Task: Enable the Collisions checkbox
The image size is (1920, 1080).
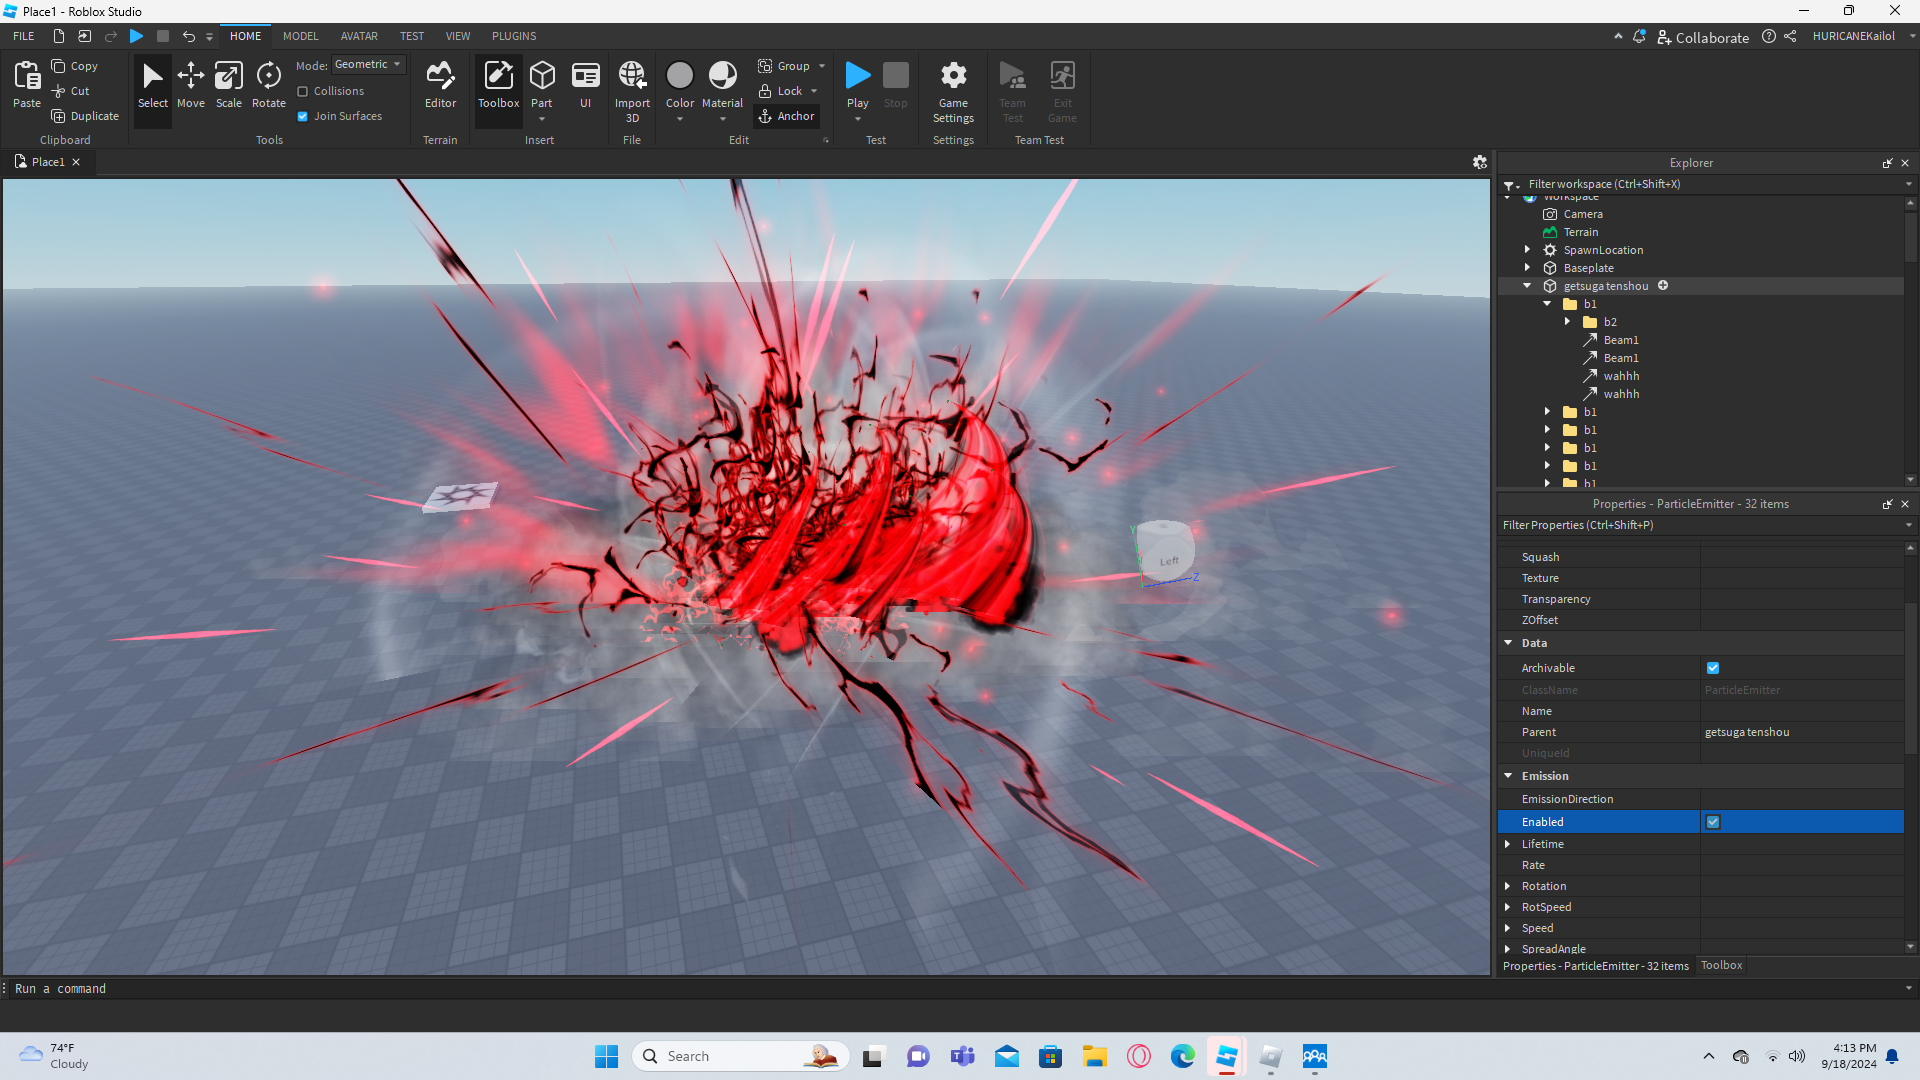Action: click(x=303, y=91)
